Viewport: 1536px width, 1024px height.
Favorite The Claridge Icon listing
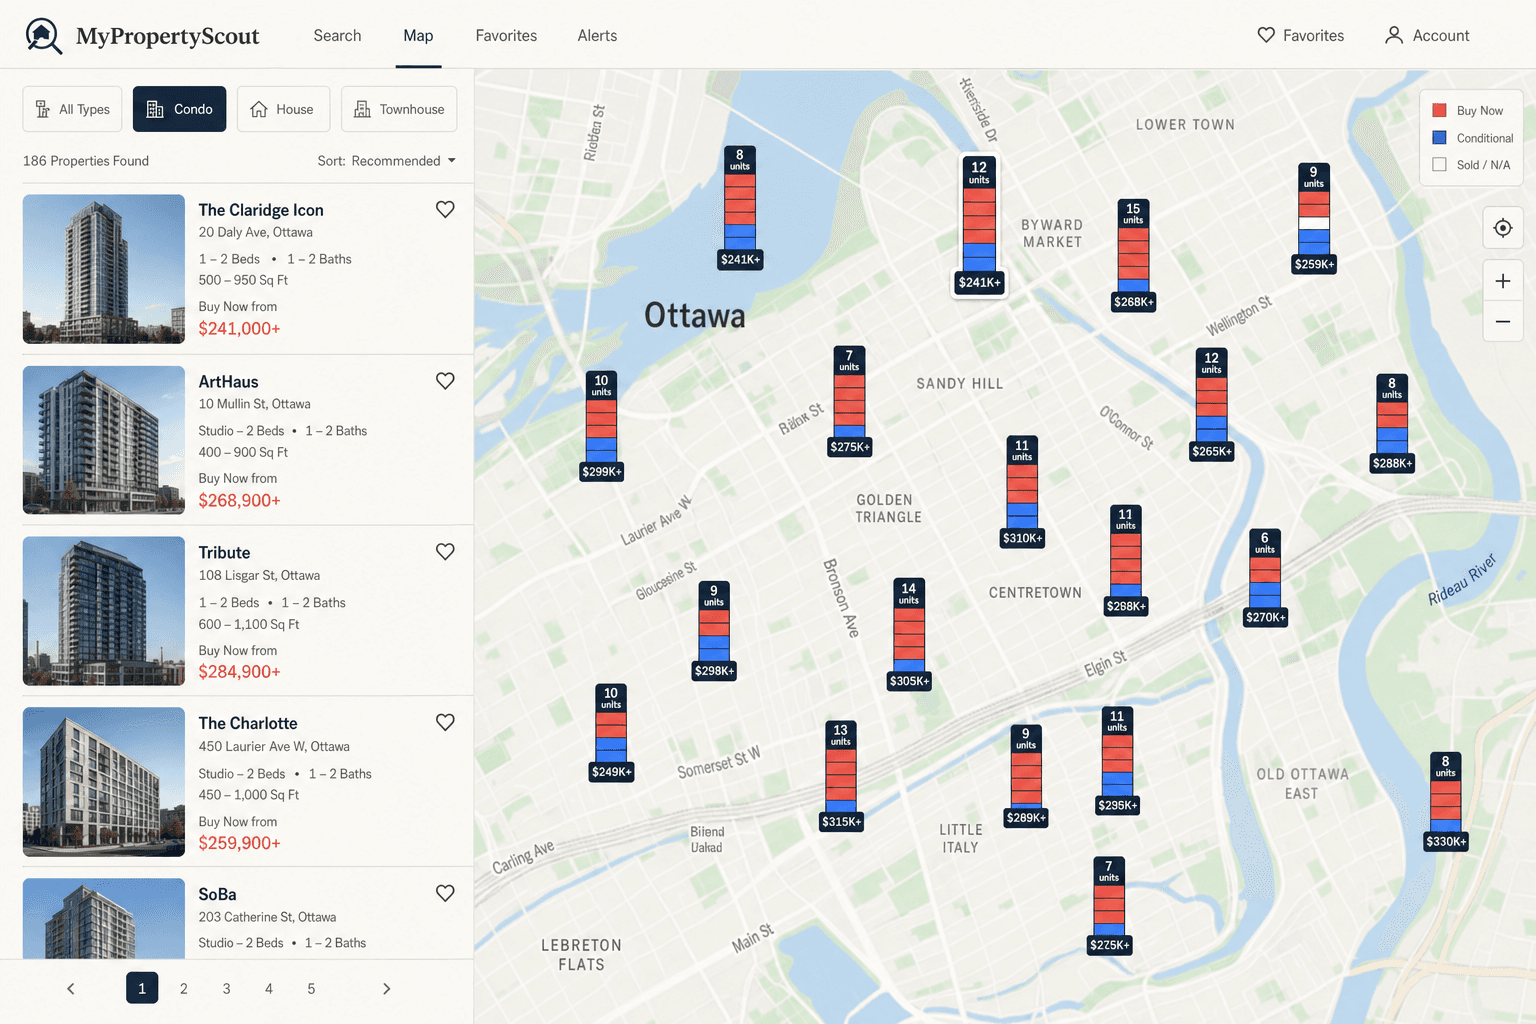[x=445, y=209]
